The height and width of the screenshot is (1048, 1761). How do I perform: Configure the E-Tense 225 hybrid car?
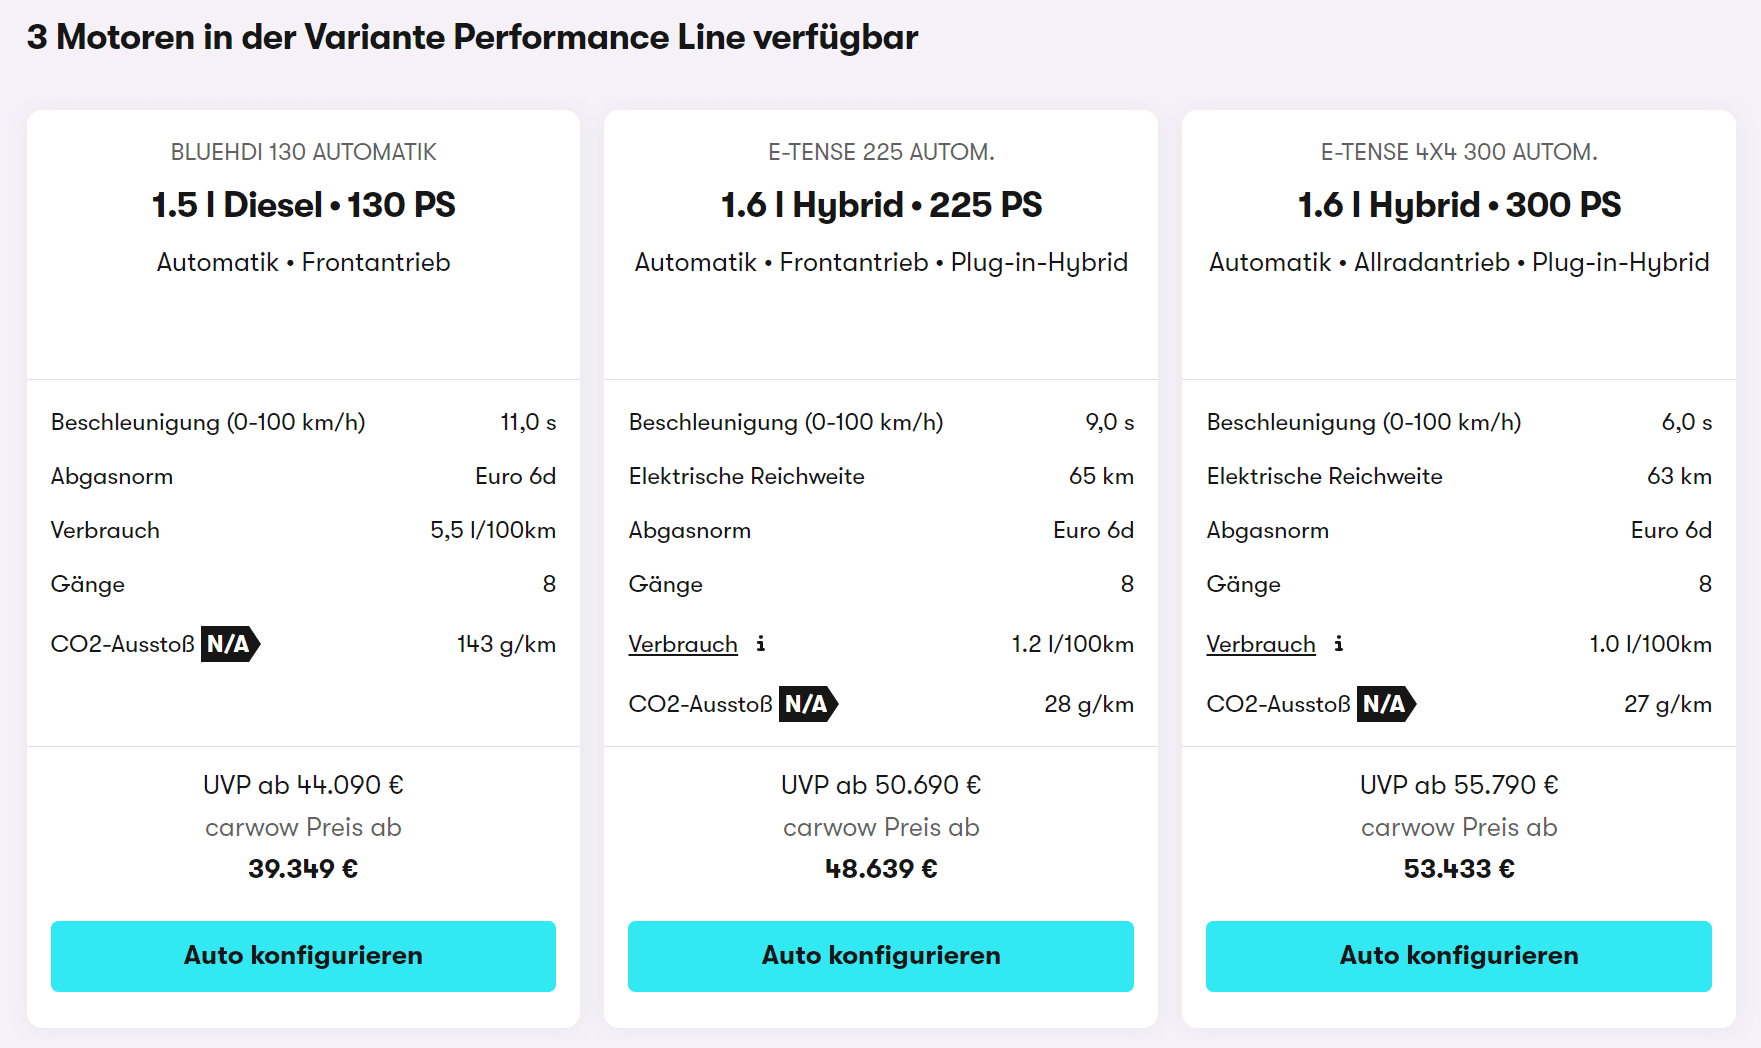point(881,956)
